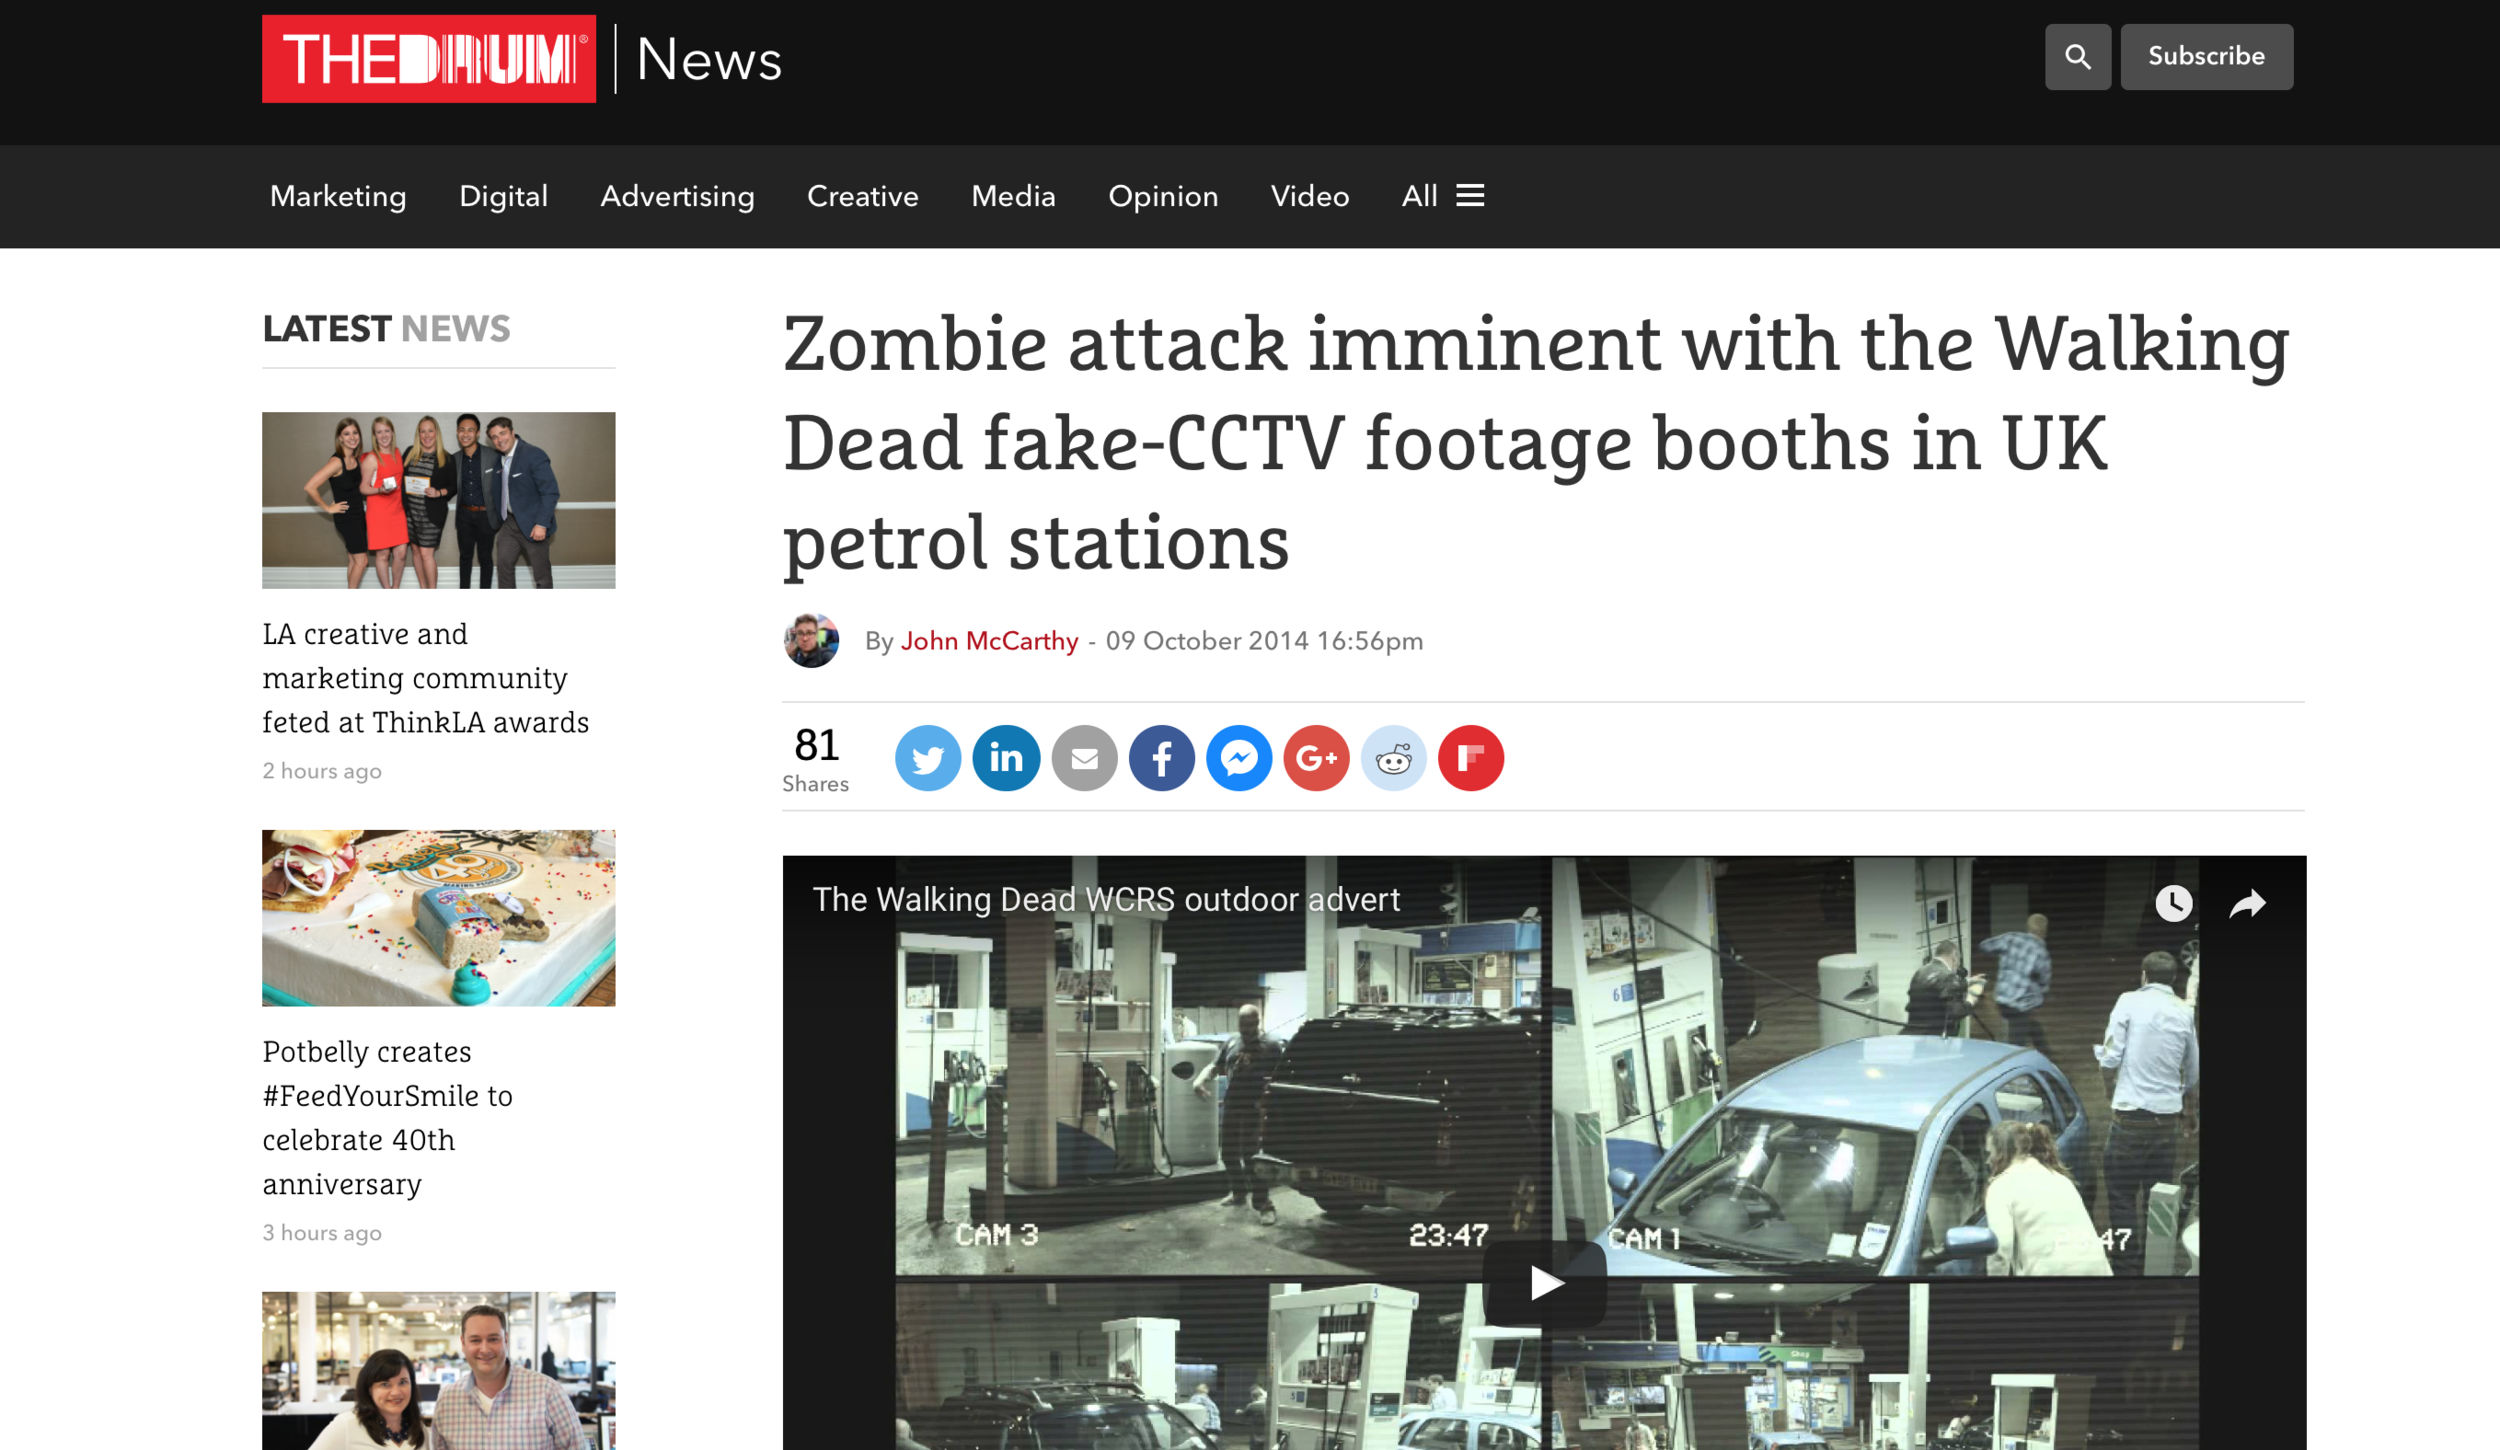This screenshot has width=2500, height=1450.
Task: Click the video share arrow icon
Action: pos(2247,903)
